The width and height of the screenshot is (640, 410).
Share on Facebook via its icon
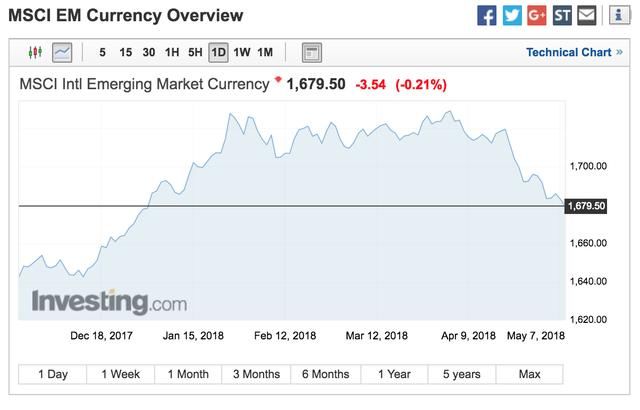click(x=487, y=15)
